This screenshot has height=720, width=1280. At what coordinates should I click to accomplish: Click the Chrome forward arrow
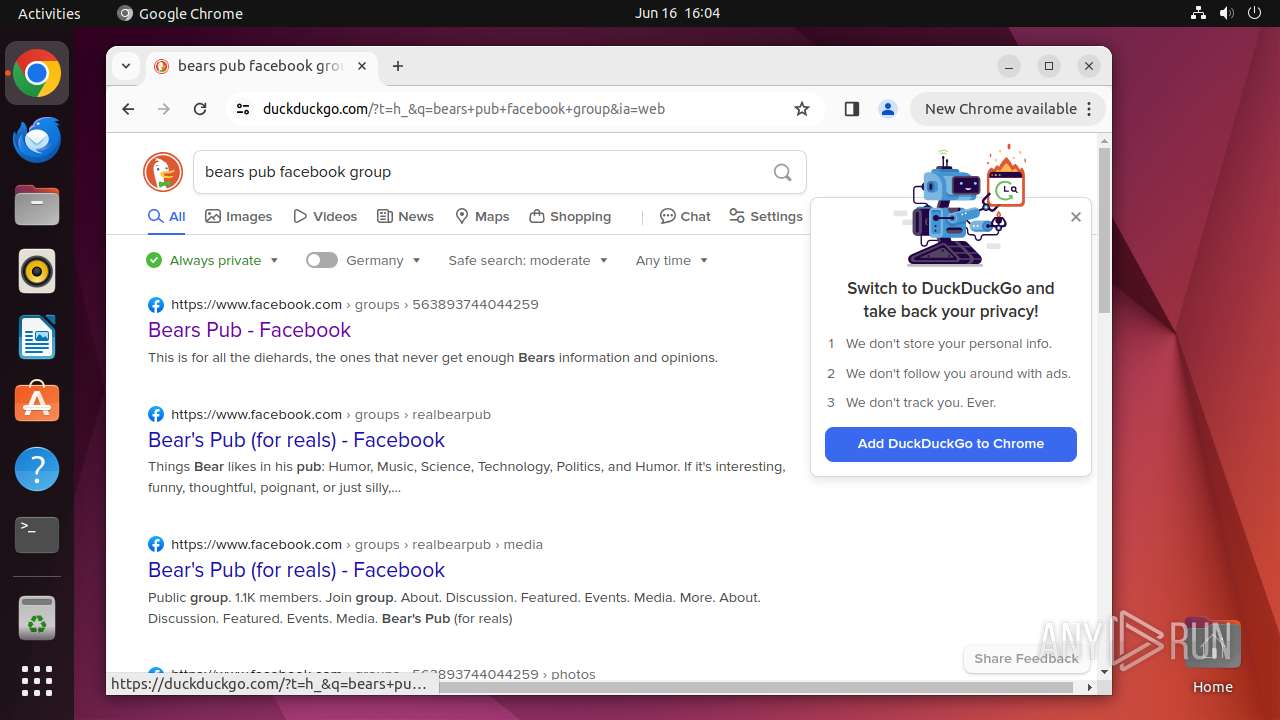coord(164,109)
